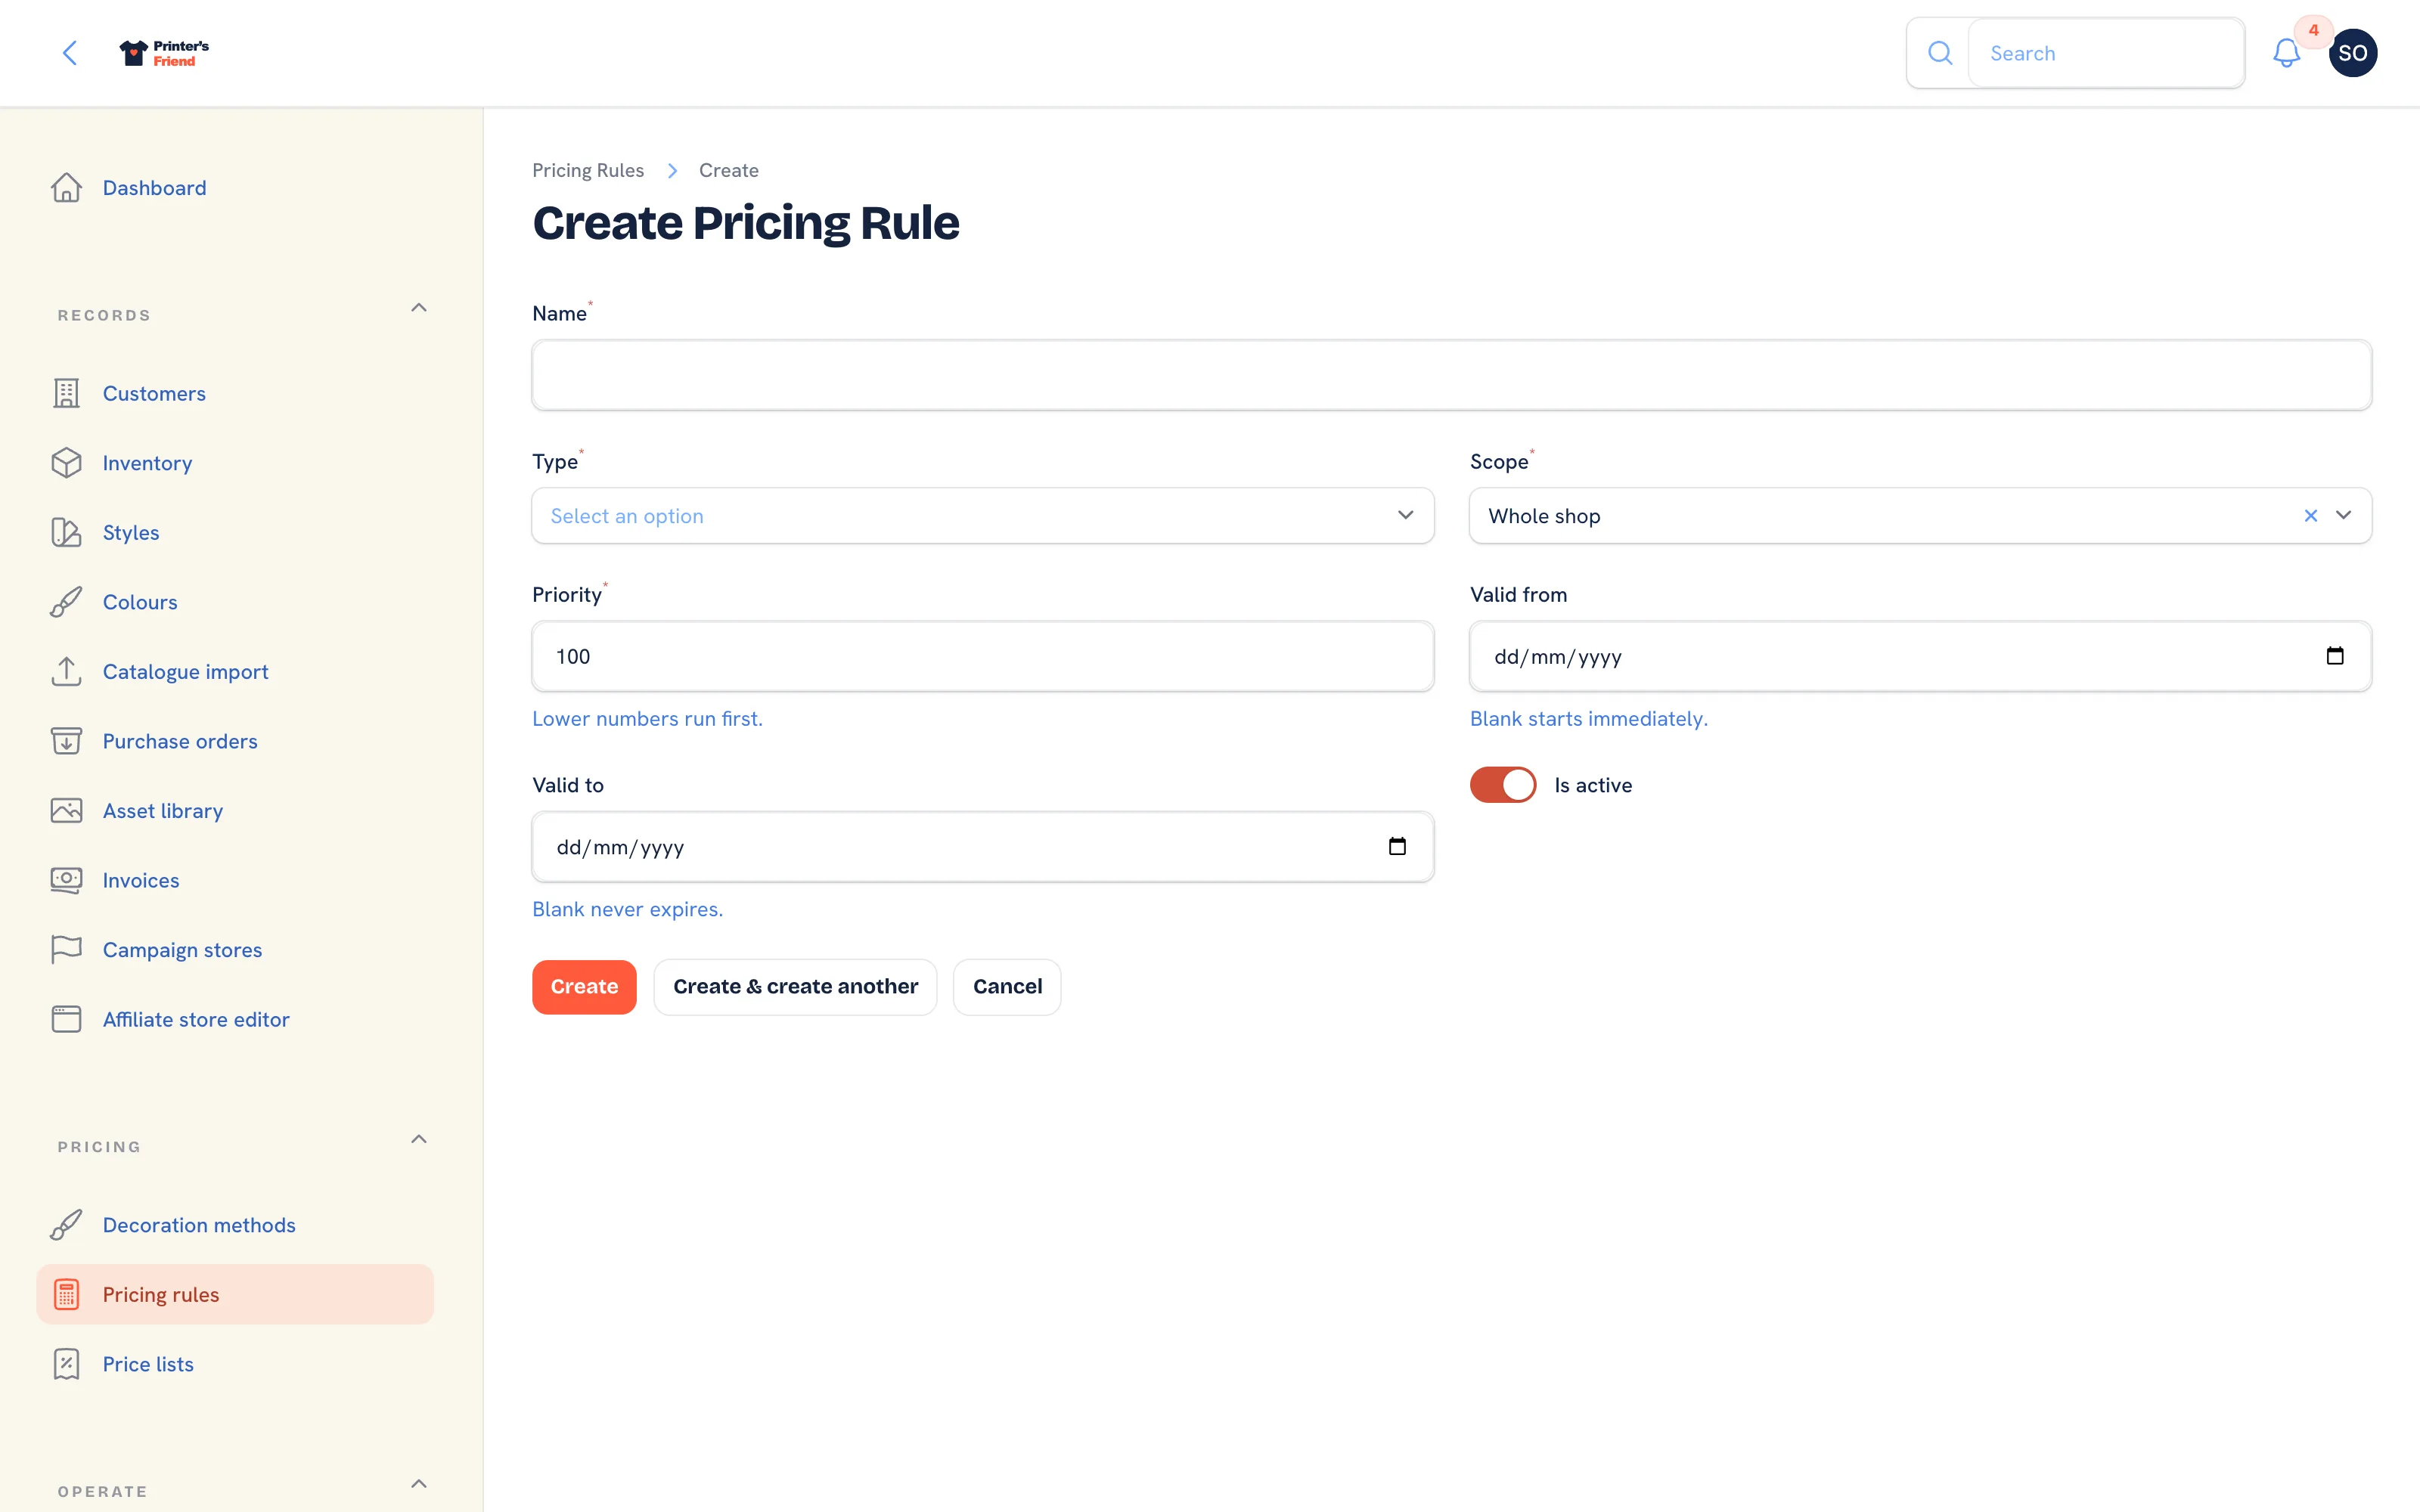Click the Purchase orders tray icon
The width and height of the screenshot is (2420, 1512).
(x=66, y=741)
